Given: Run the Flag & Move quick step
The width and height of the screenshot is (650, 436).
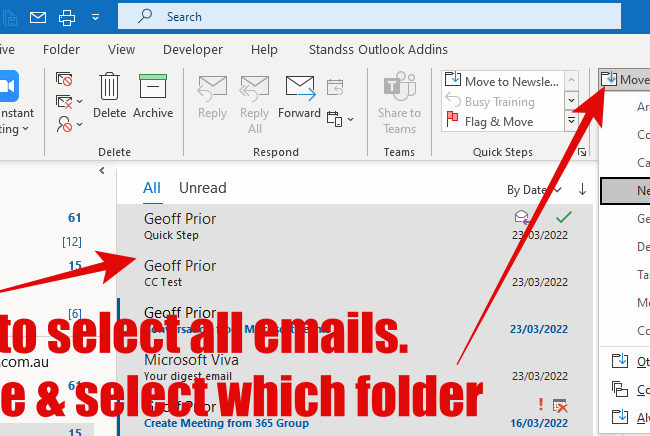Looking at the screenshot, I should (x=497, y=122).
